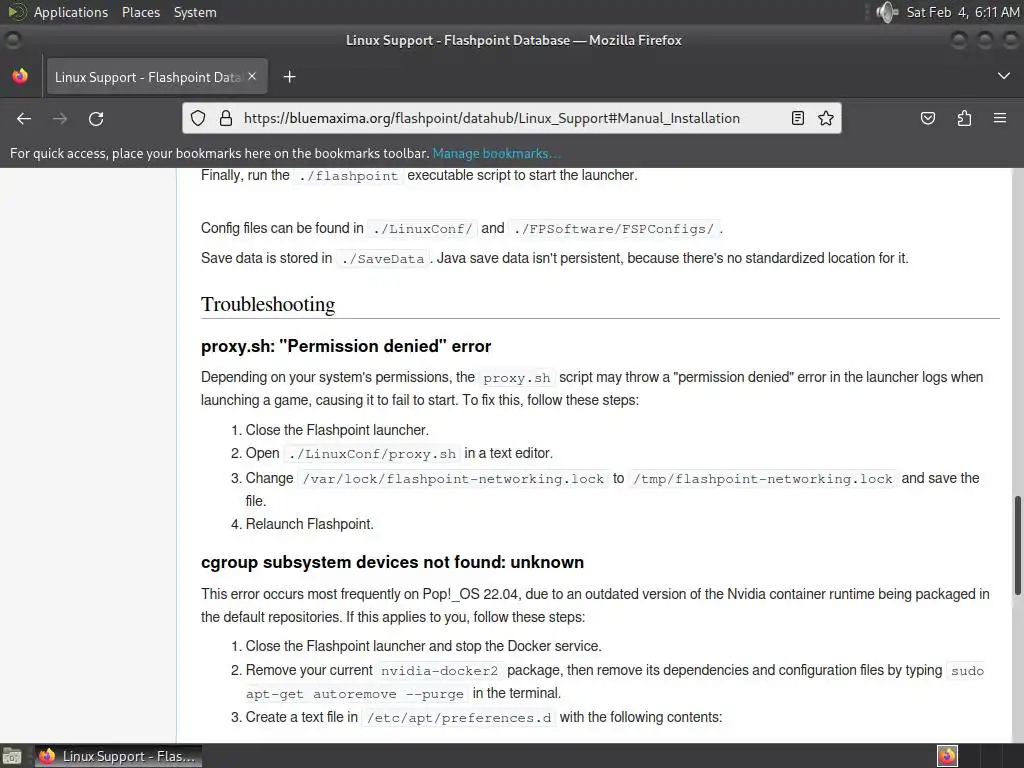Click the /etc/apt/preferences.d path text

point(459,718)
